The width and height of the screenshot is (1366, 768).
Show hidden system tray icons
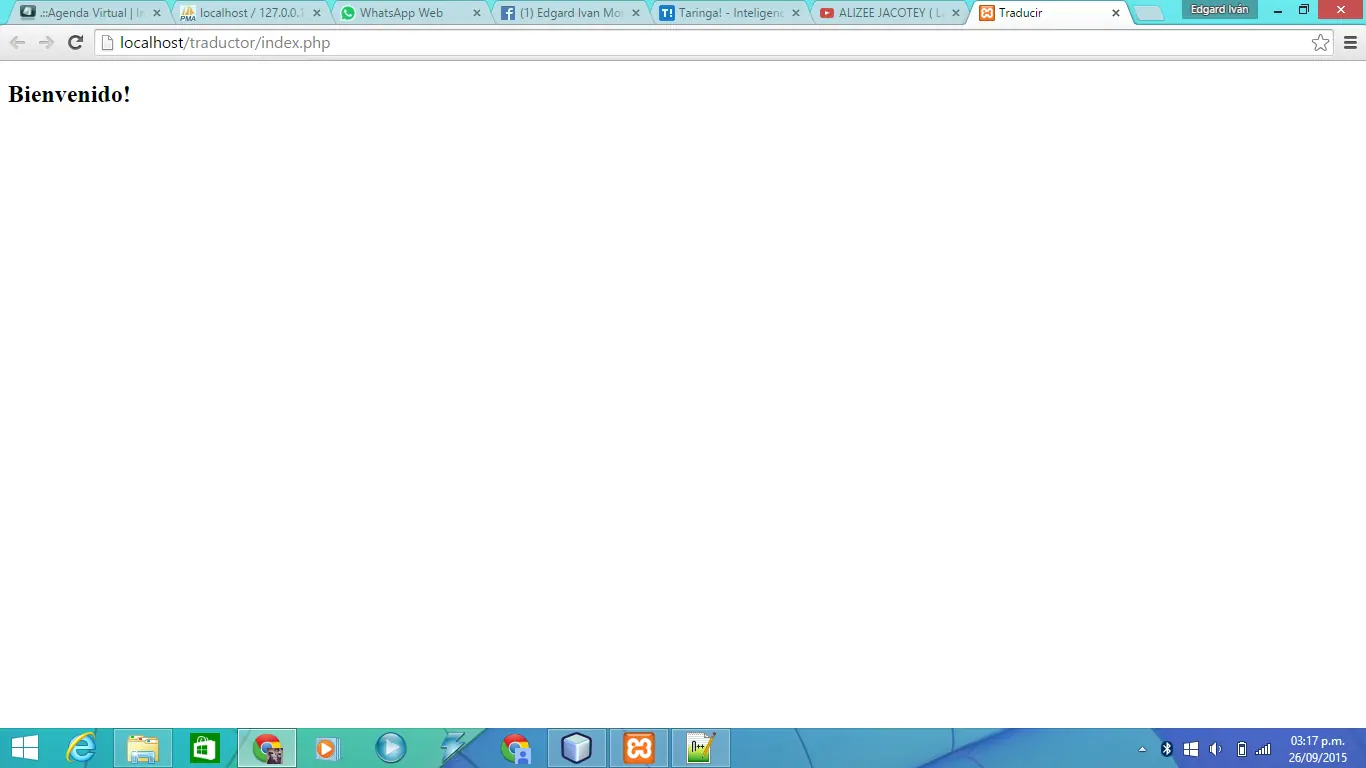pos(1143,749)
